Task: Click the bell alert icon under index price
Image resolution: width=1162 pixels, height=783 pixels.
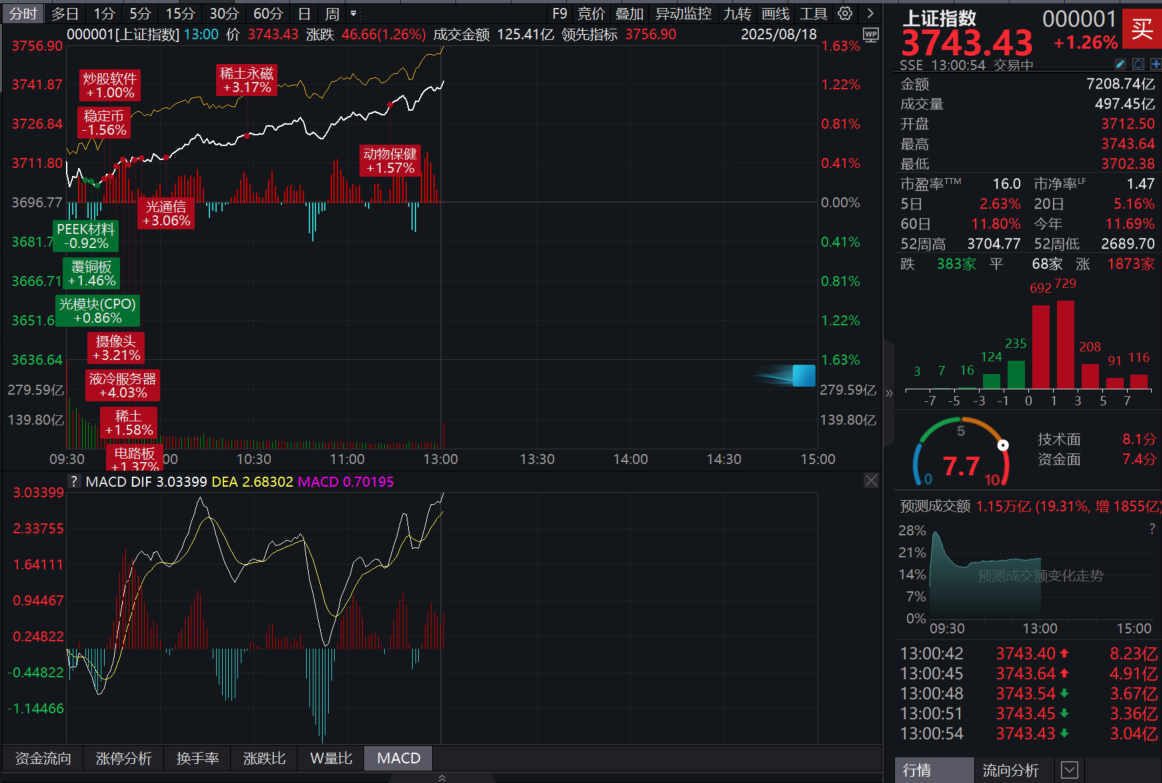Action: pos(1138,64)
